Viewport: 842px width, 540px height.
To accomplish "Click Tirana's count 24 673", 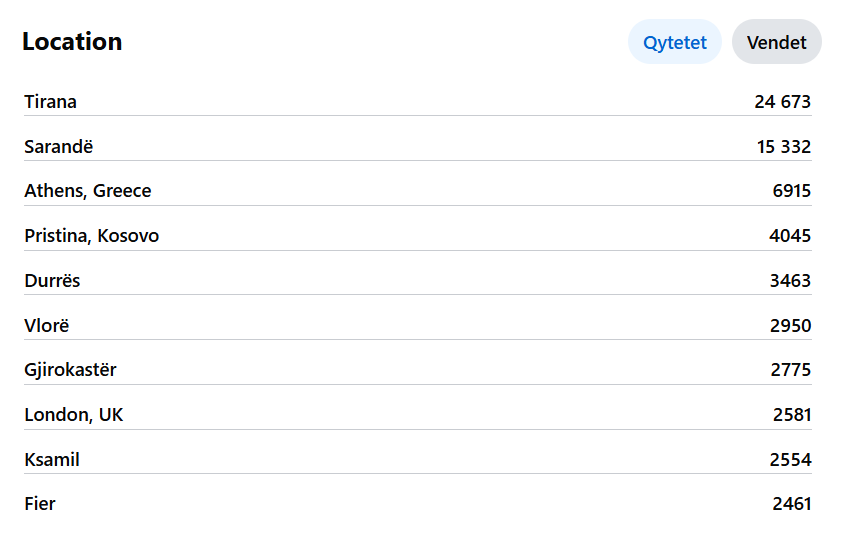I will (x=782, y=101).
